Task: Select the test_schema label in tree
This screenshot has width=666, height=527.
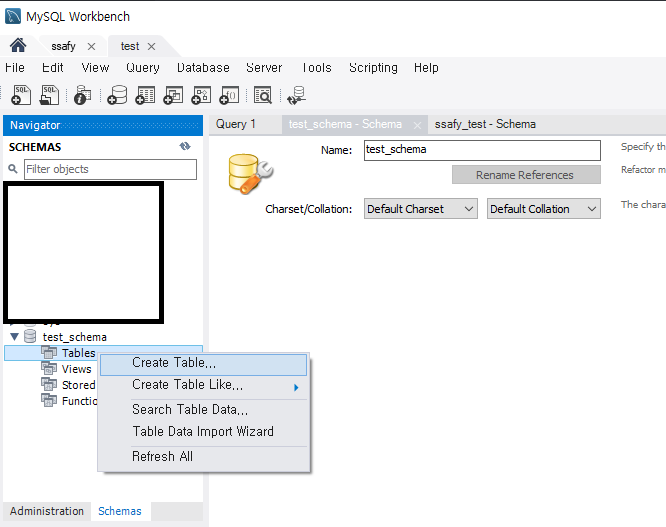Action: 75,337
